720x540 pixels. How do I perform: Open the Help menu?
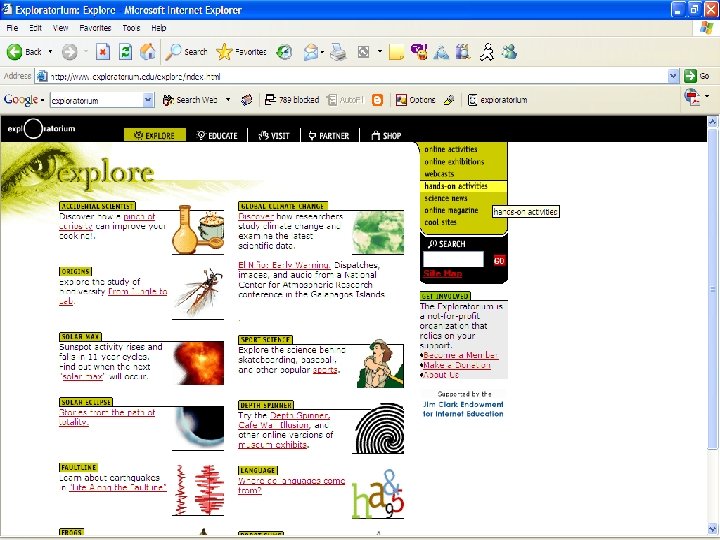159,28
